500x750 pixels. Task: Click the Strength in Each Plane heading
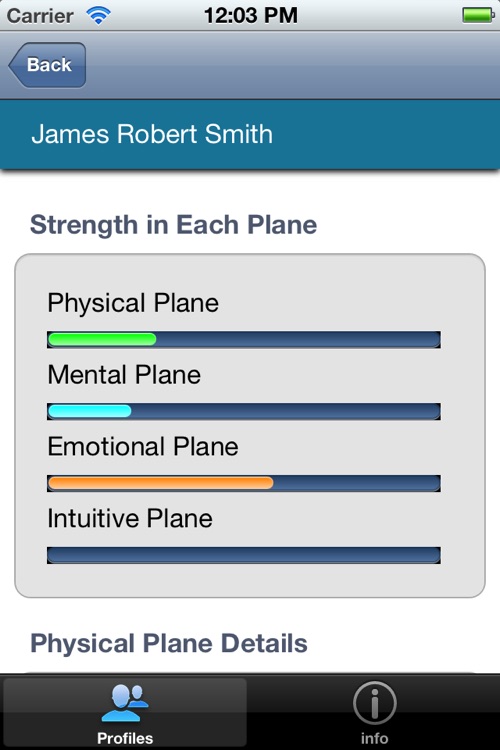point(173,225)
